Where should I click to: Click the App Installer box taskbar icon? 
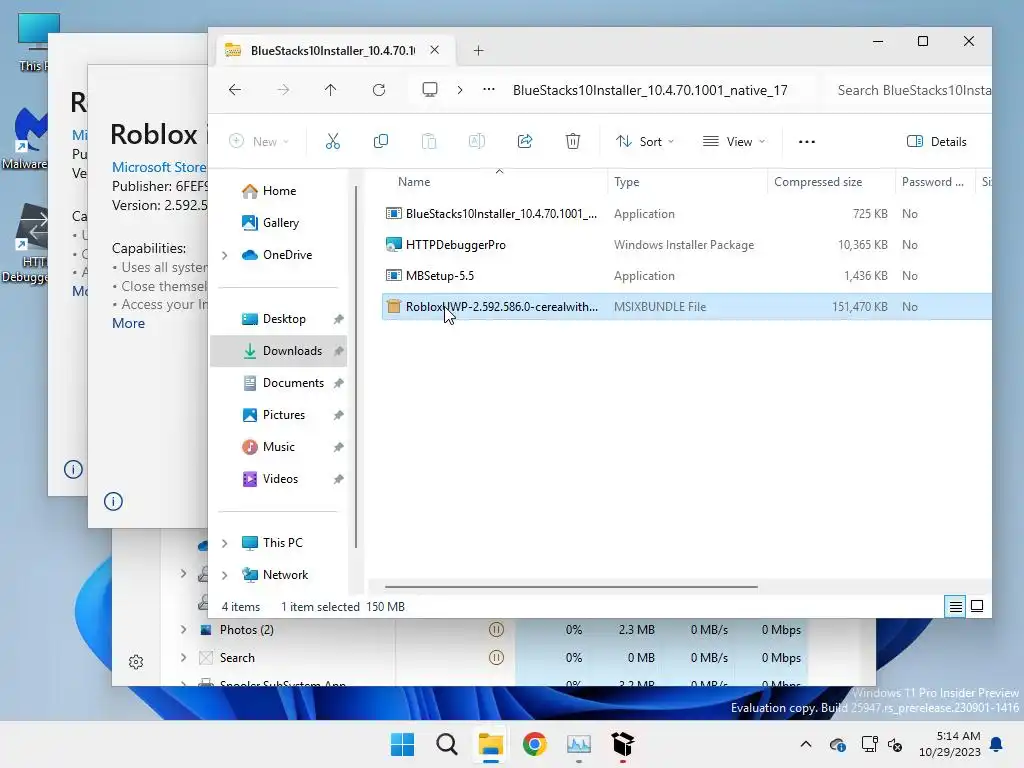point(622,744)
